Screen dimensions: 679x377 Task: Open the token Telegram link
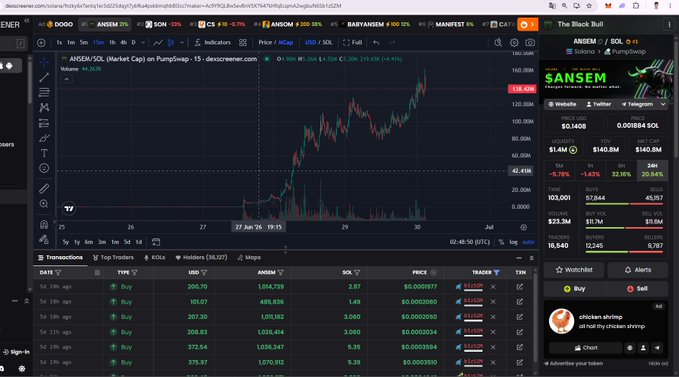(637, 104)
